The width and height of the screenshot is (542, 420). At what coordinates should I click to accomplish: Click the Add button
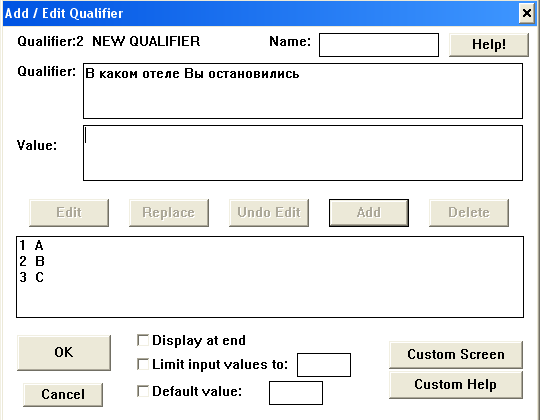click(369, 213)
